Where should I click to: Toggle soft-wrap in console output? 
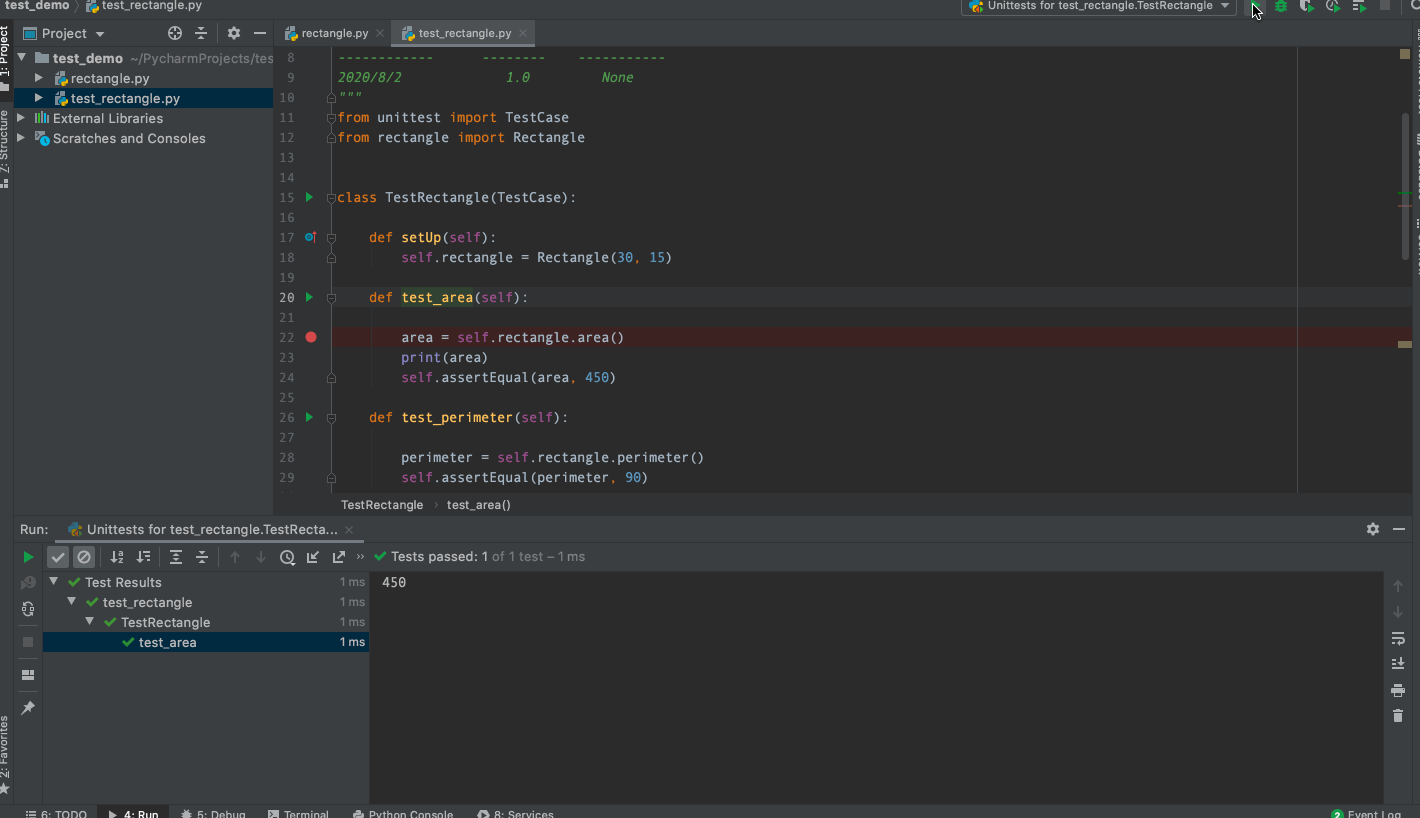pos(1398,638)
